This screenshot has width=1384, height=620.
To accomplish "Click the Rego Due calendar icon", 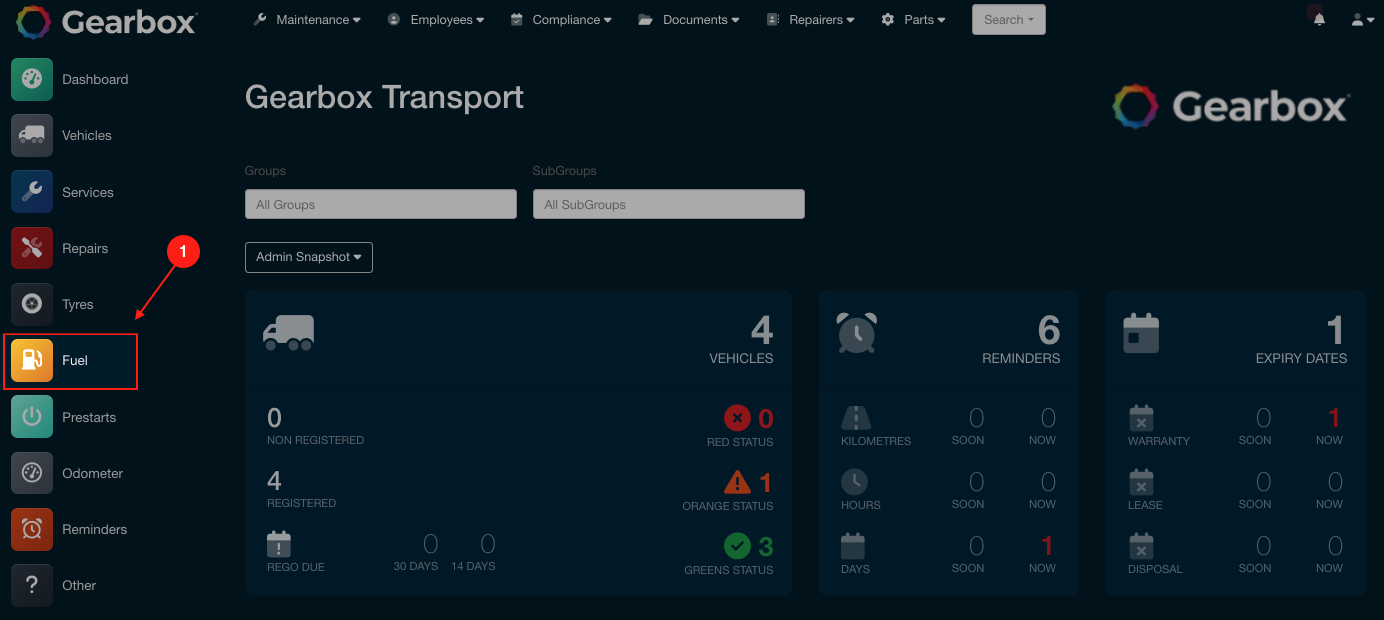I will point(279,544).
